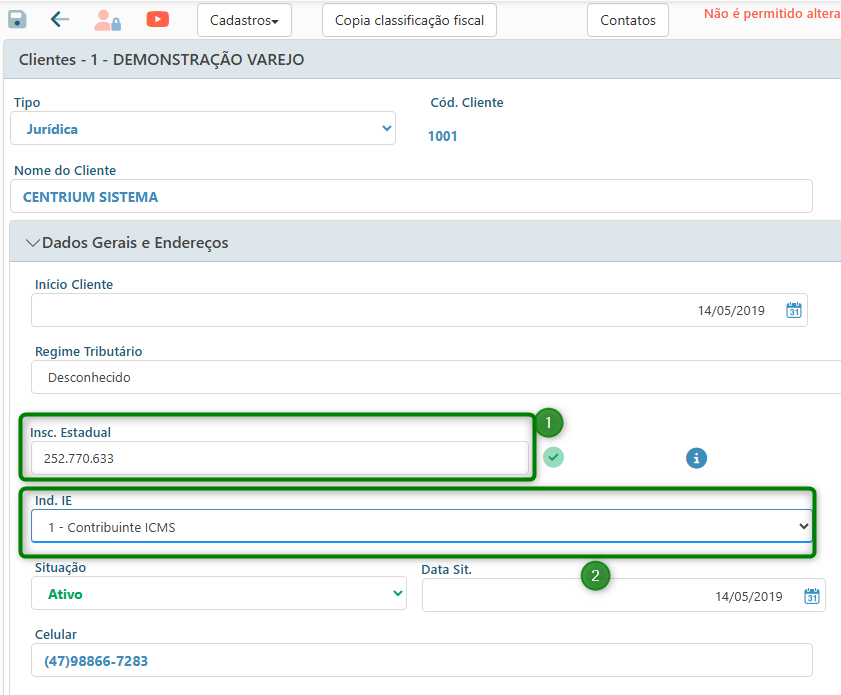Open calendar for Início Cliente date
841x695 pixels.
tap(794, 310)
